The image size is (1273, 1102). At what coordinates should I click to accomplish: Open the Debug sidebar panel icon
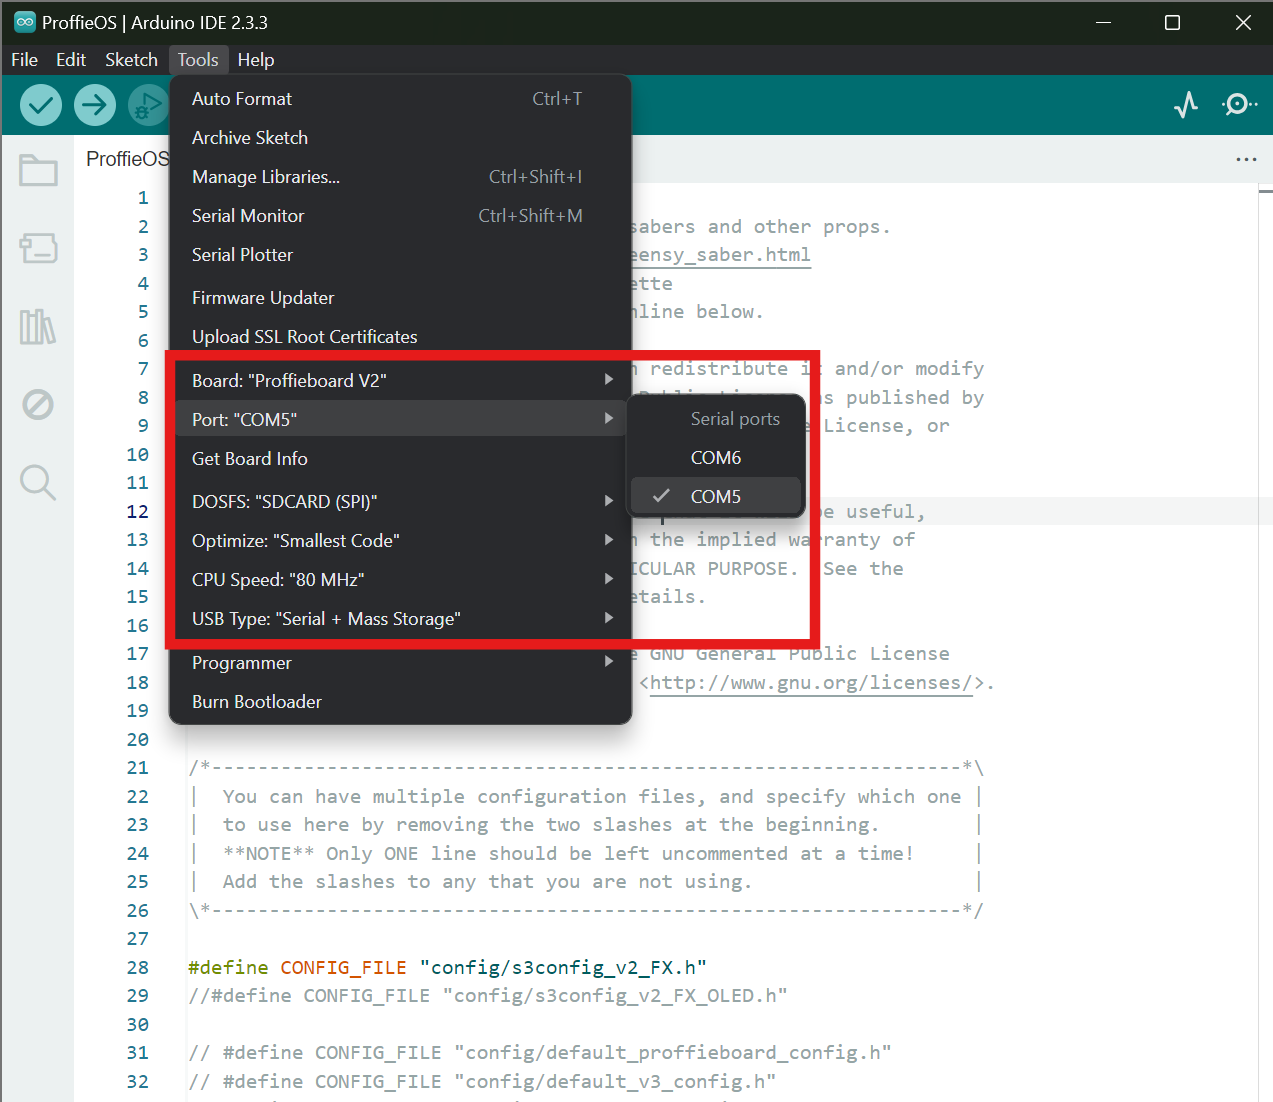coord(38,404)
